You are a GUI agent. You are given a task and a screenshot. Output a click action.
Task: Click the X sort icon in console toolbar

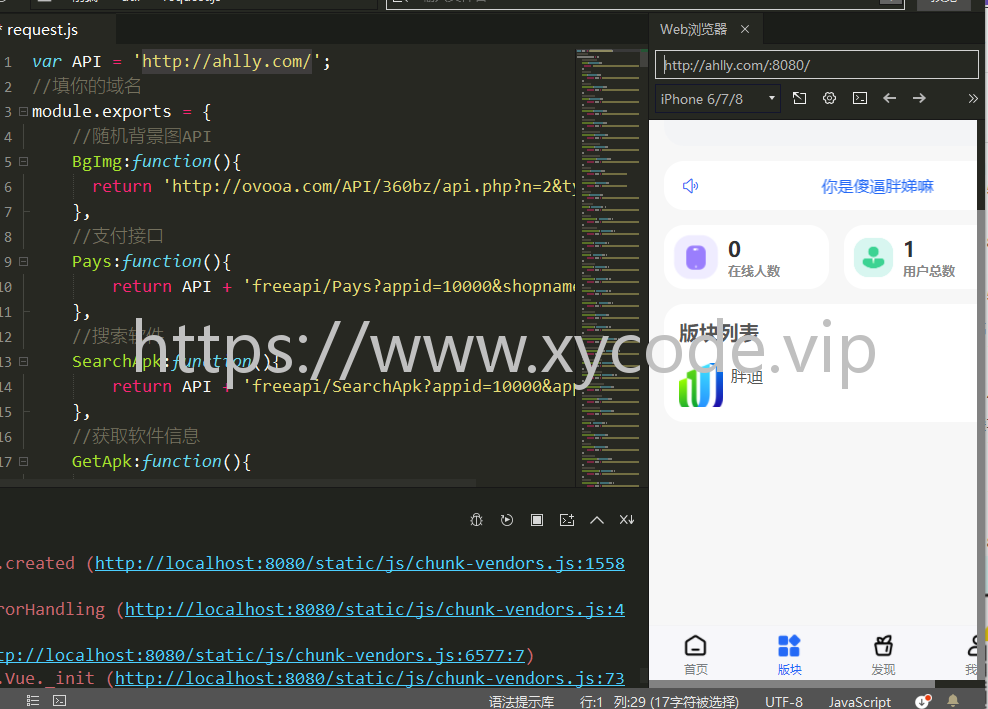tap(626, 520)
